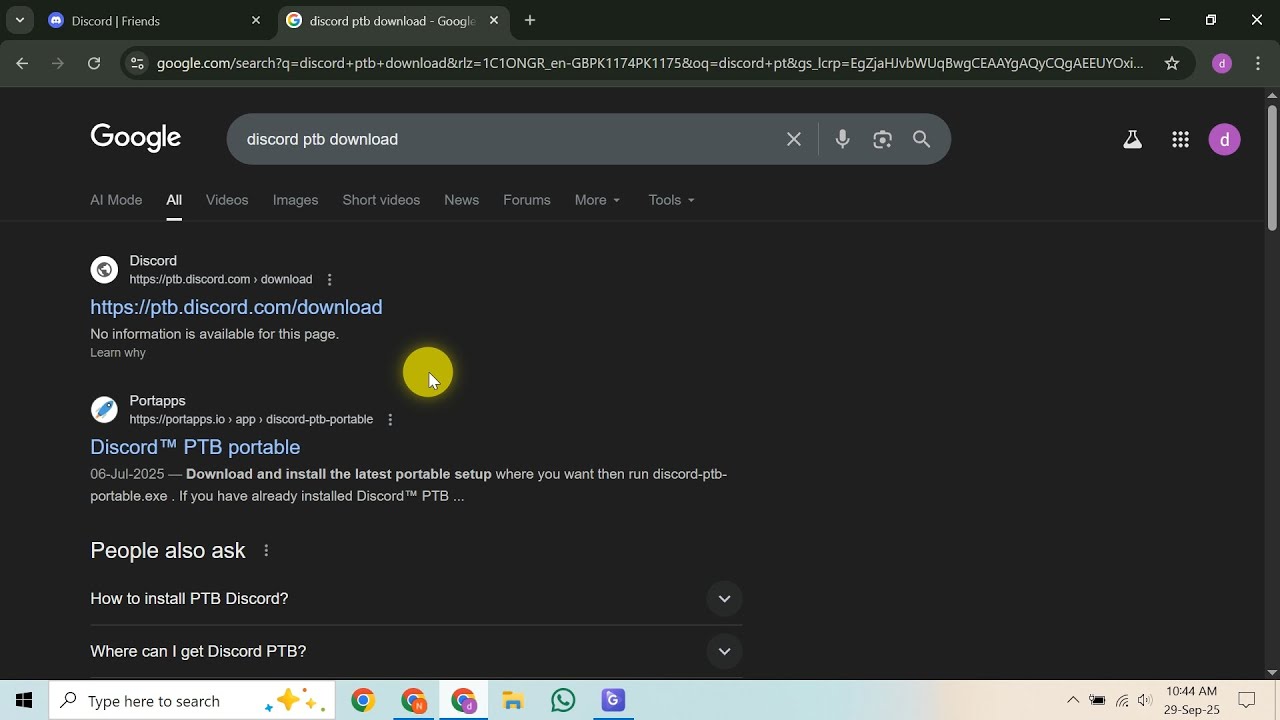Open the https://ptb.discord.com/download result link
The width and height of the screenshot is (1280, 720).
tap(236, 307)
